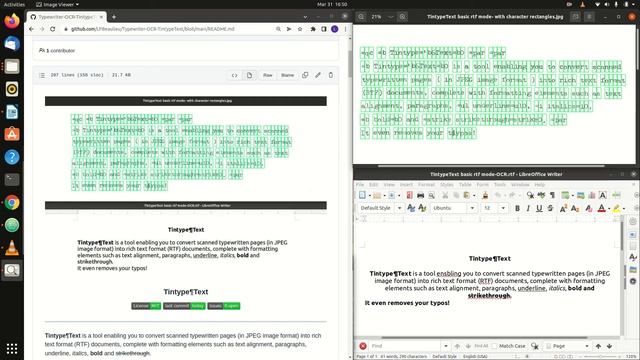The image size is (640, 360).
Task: Export as PDF in Writer toolbar
Action: coord(409,195)
